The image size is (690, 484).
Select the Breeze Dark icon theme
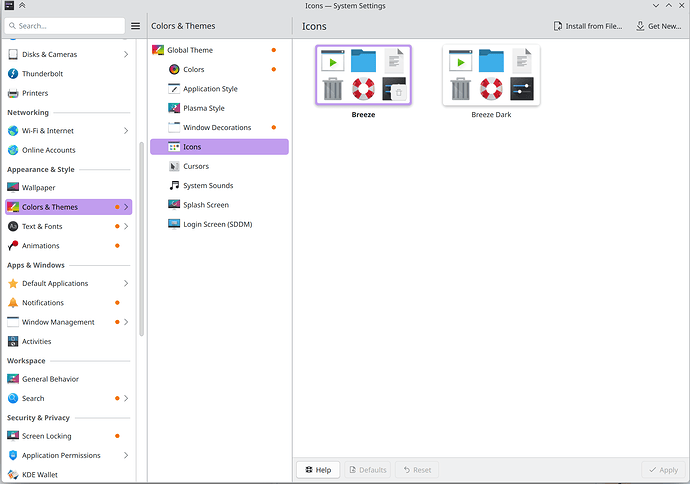tap(491, 76)
